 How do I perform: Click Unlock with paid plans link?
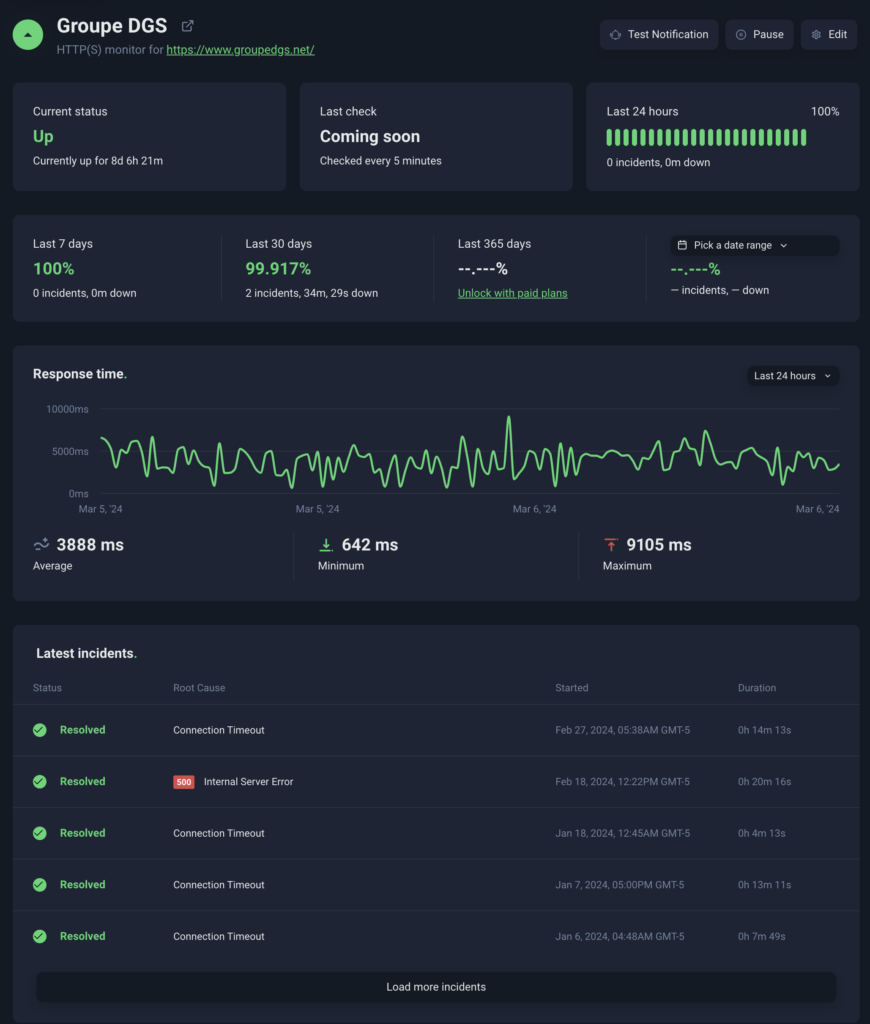click(x=512, y=293)
